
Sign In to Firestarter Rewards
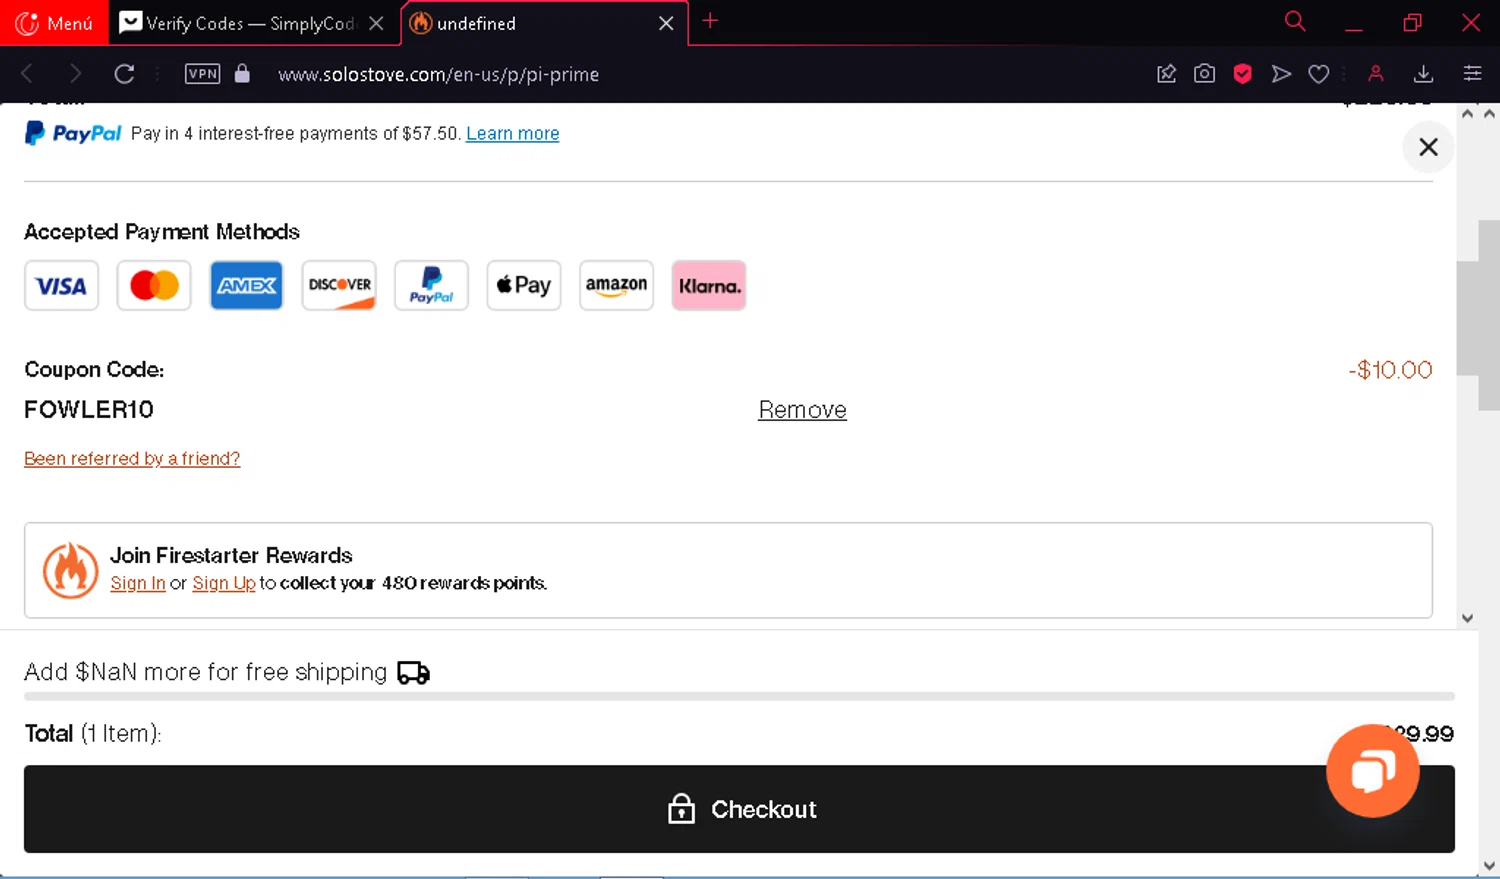[x=138, y=583]
